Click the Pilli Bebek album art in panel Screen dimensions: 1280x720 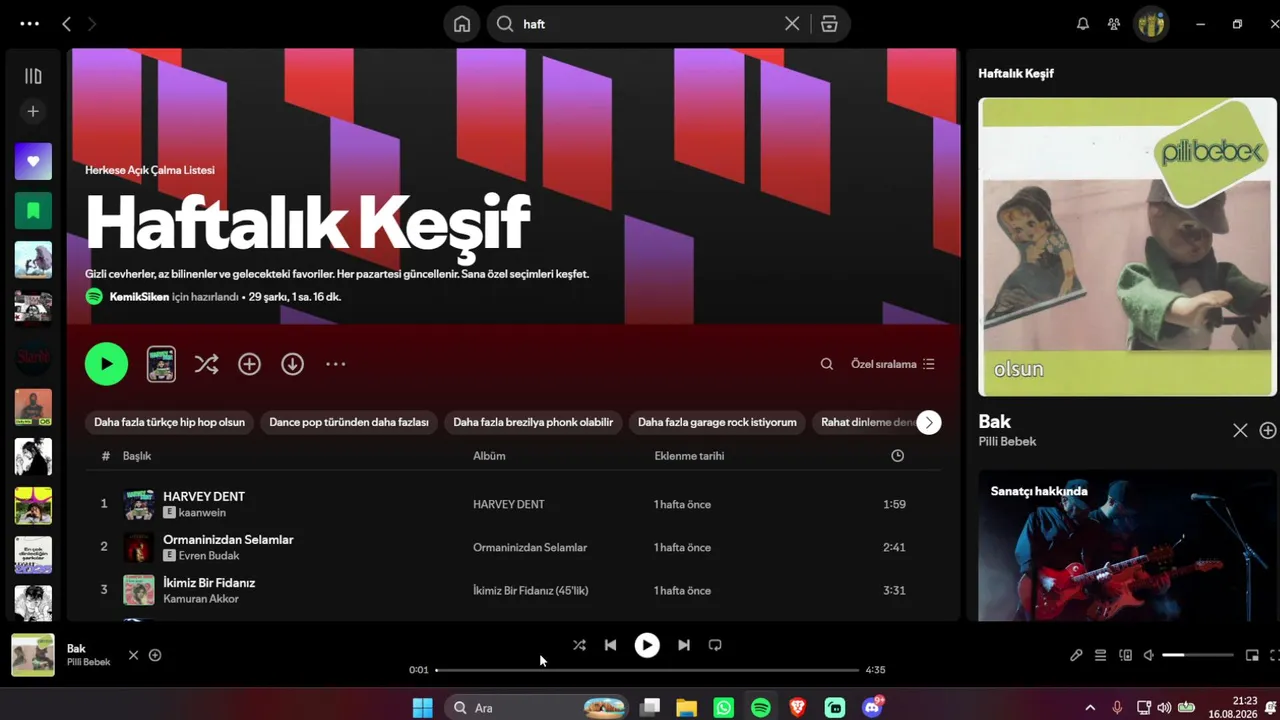pos(1127,247)
